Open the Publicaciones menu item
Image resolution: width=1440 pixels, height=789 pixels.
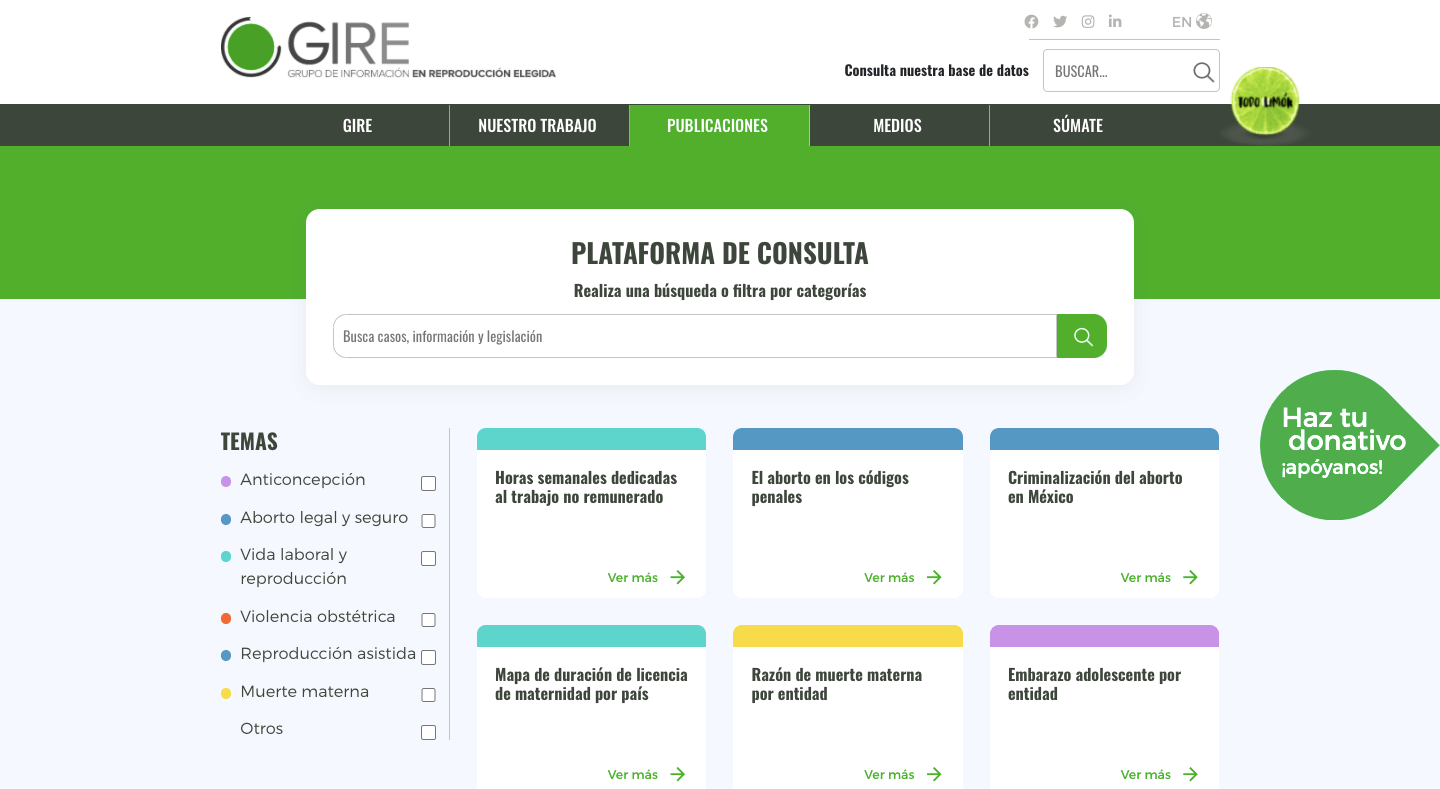pyautogui.click(x=717, y=126)
